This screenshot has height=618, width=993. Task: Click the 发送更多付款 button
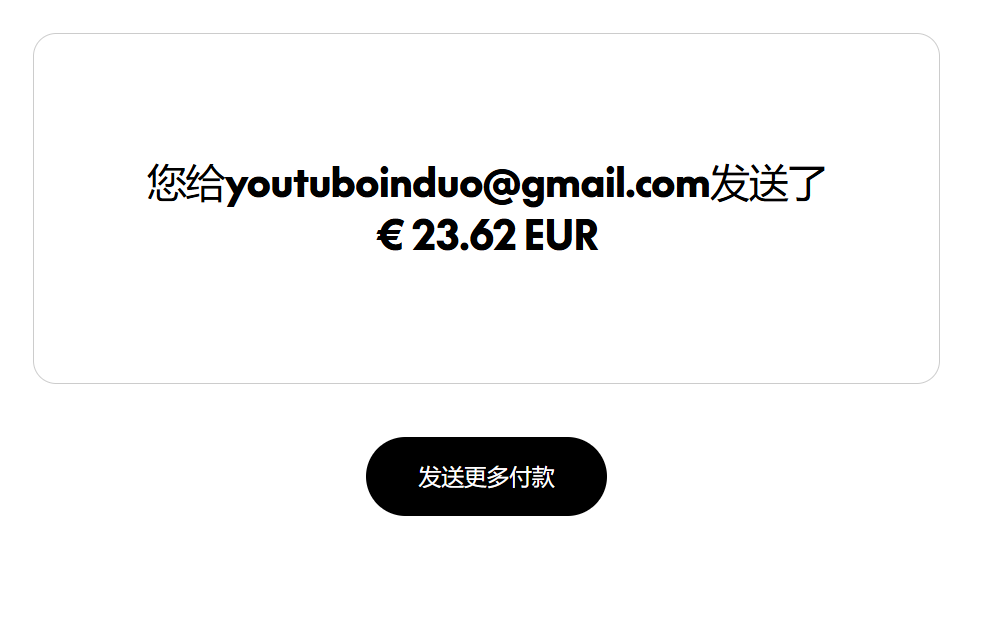(x=486, y=476)
